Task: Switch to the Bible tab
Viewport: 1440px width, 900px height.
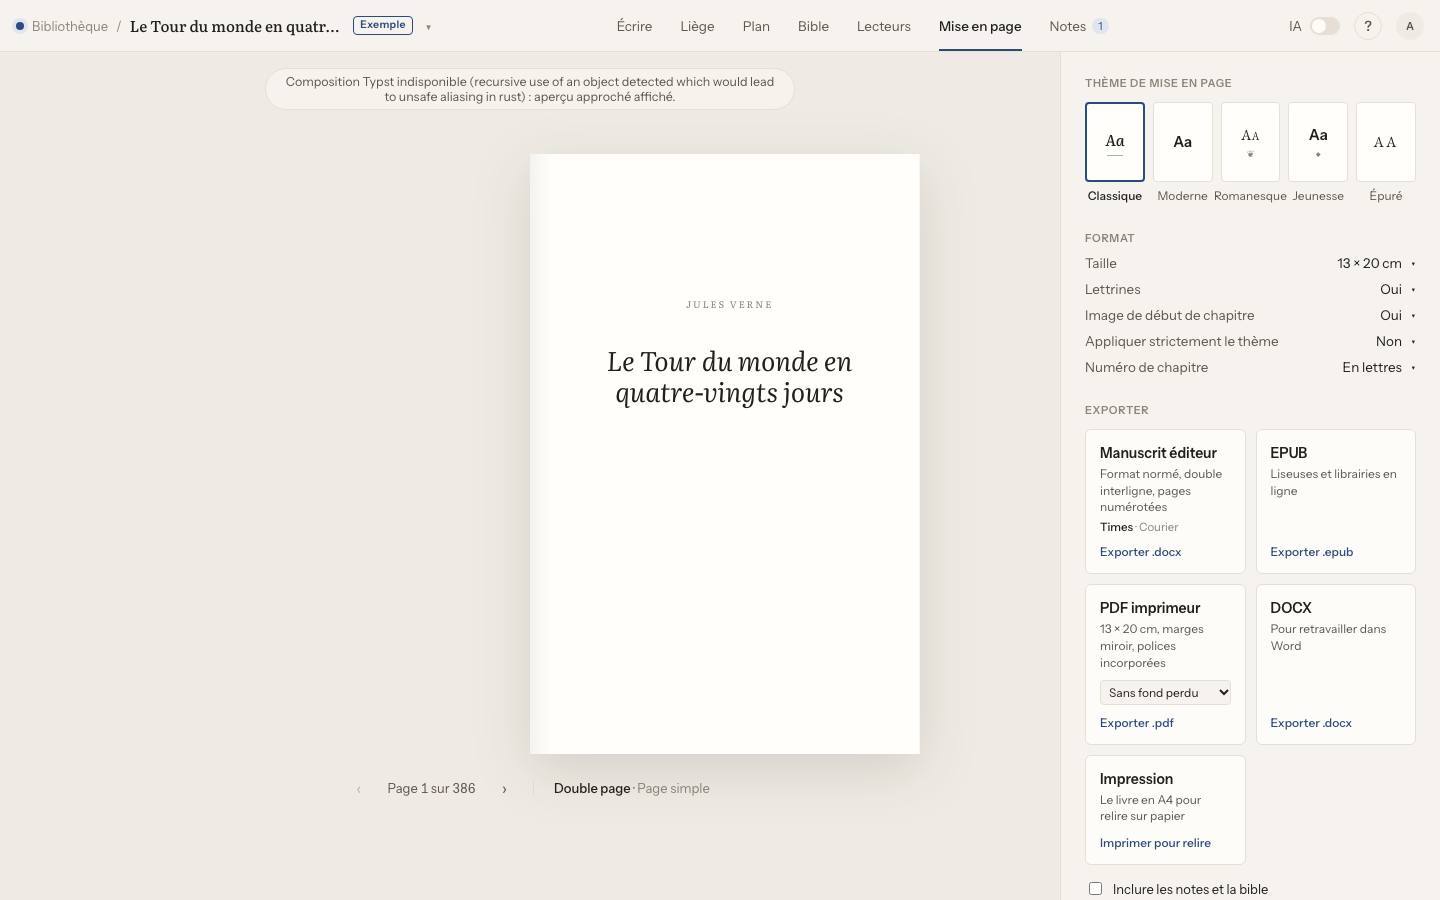Action: pyautogui.click(x=813, y=26)
